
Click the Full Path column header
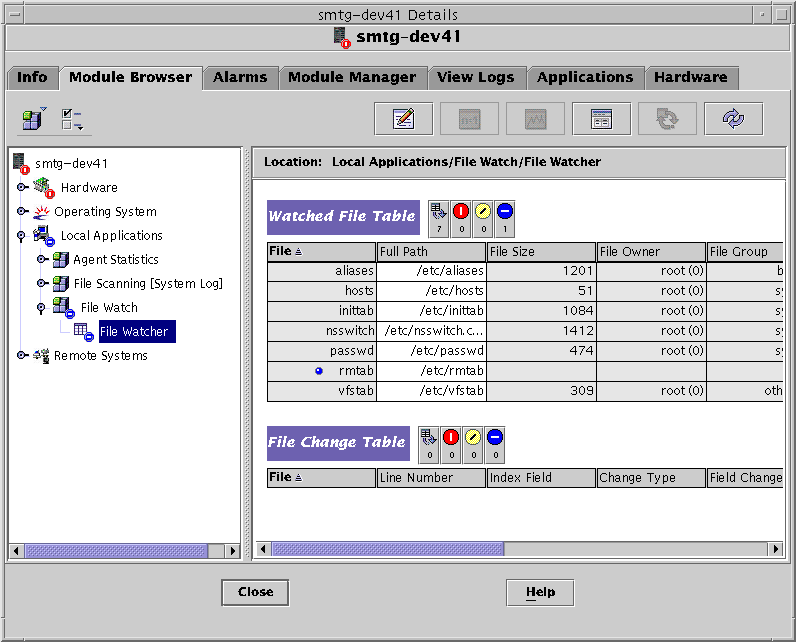pyautogui.click(x=432, y=252)
